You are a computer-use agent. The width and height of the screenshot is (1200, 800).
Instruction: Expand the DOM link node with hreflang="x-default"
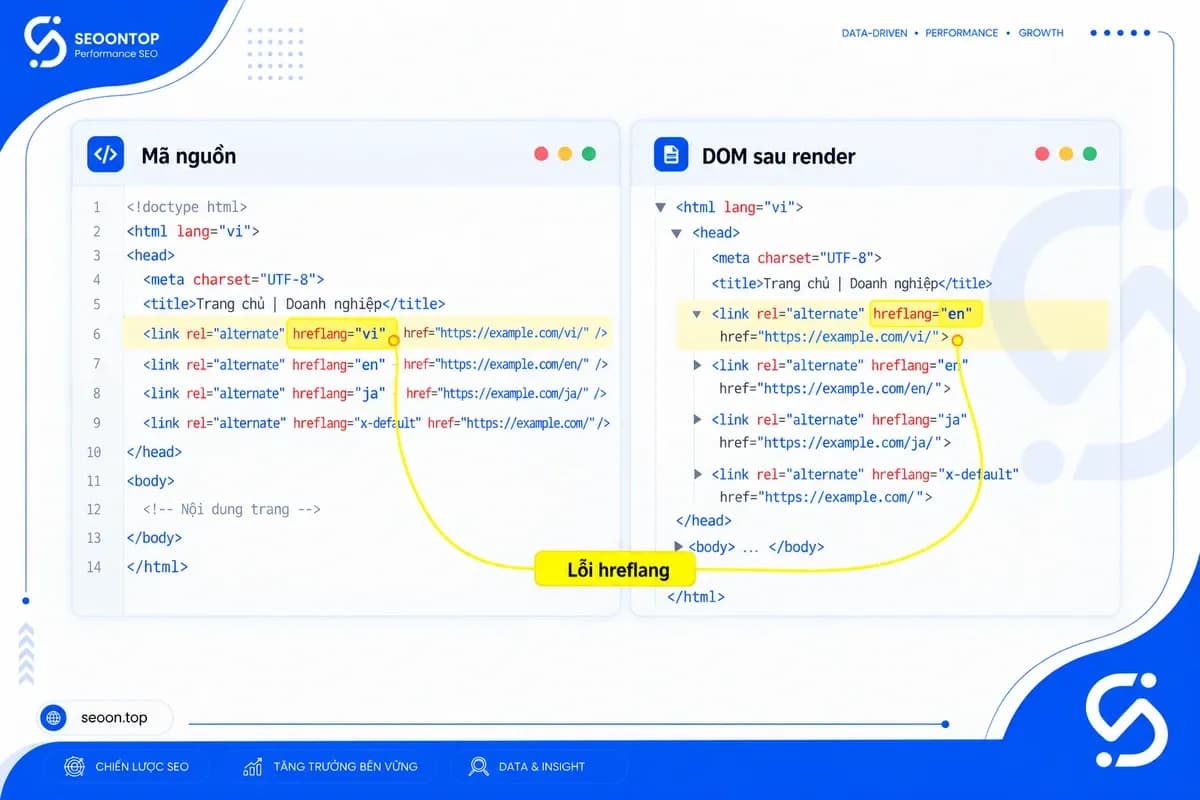tap(698, 474)
